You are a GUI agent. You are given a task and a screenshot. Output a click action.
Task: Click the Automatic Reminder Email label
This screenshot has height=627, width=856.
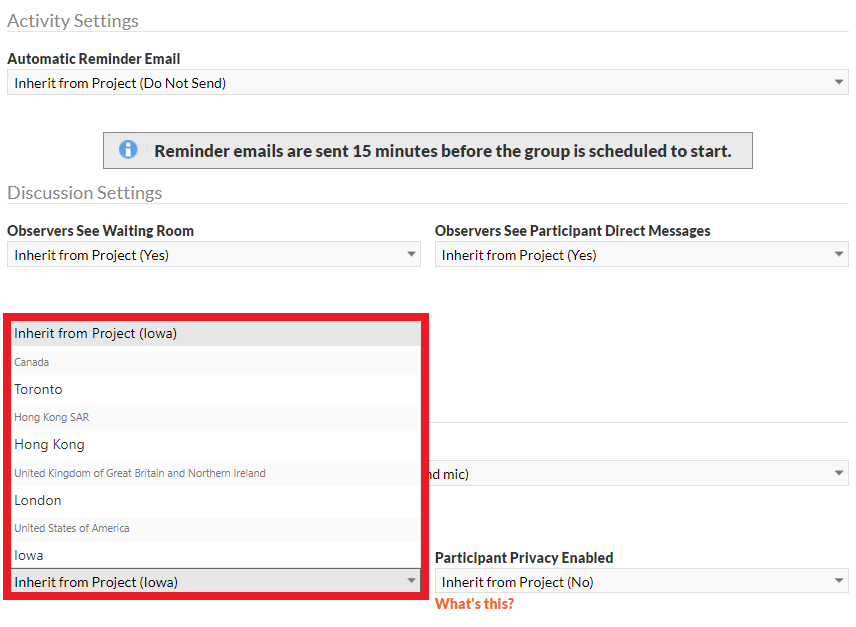pyautogui.click(x=93, y=58)
